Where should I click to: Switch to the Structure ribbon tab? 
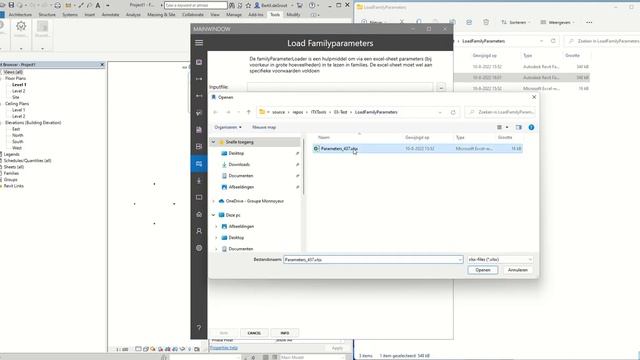point(47,14)
